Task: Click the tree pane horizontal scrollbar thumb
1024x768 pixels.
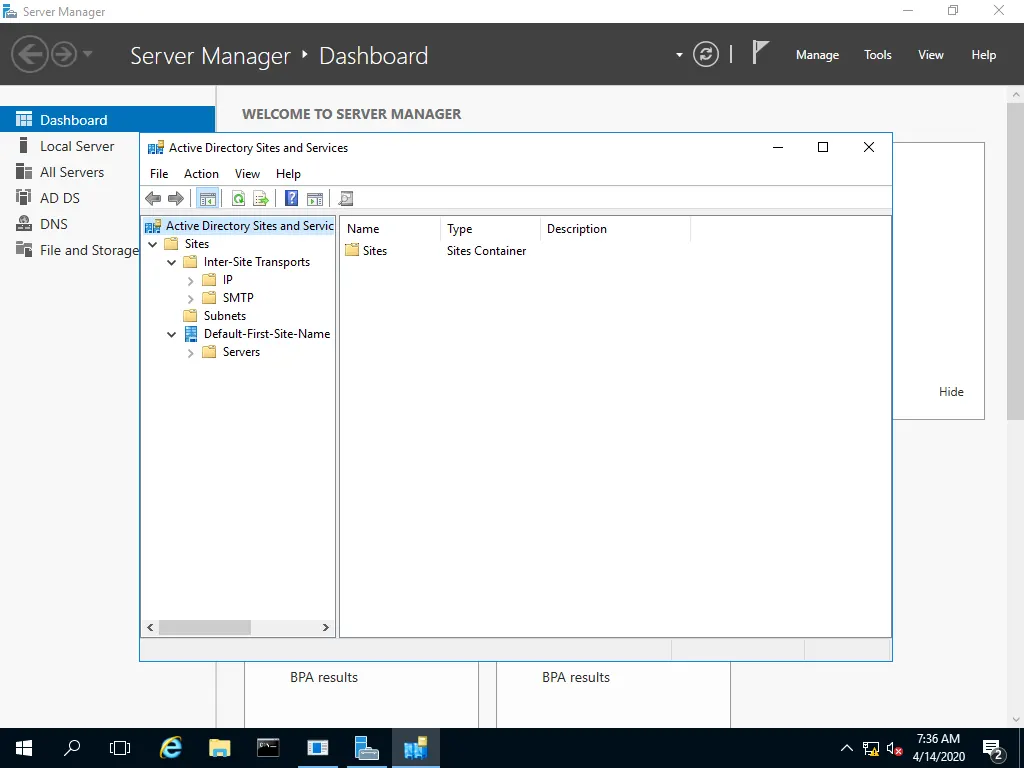Action: pyautogui.click(x=204, y=628)
